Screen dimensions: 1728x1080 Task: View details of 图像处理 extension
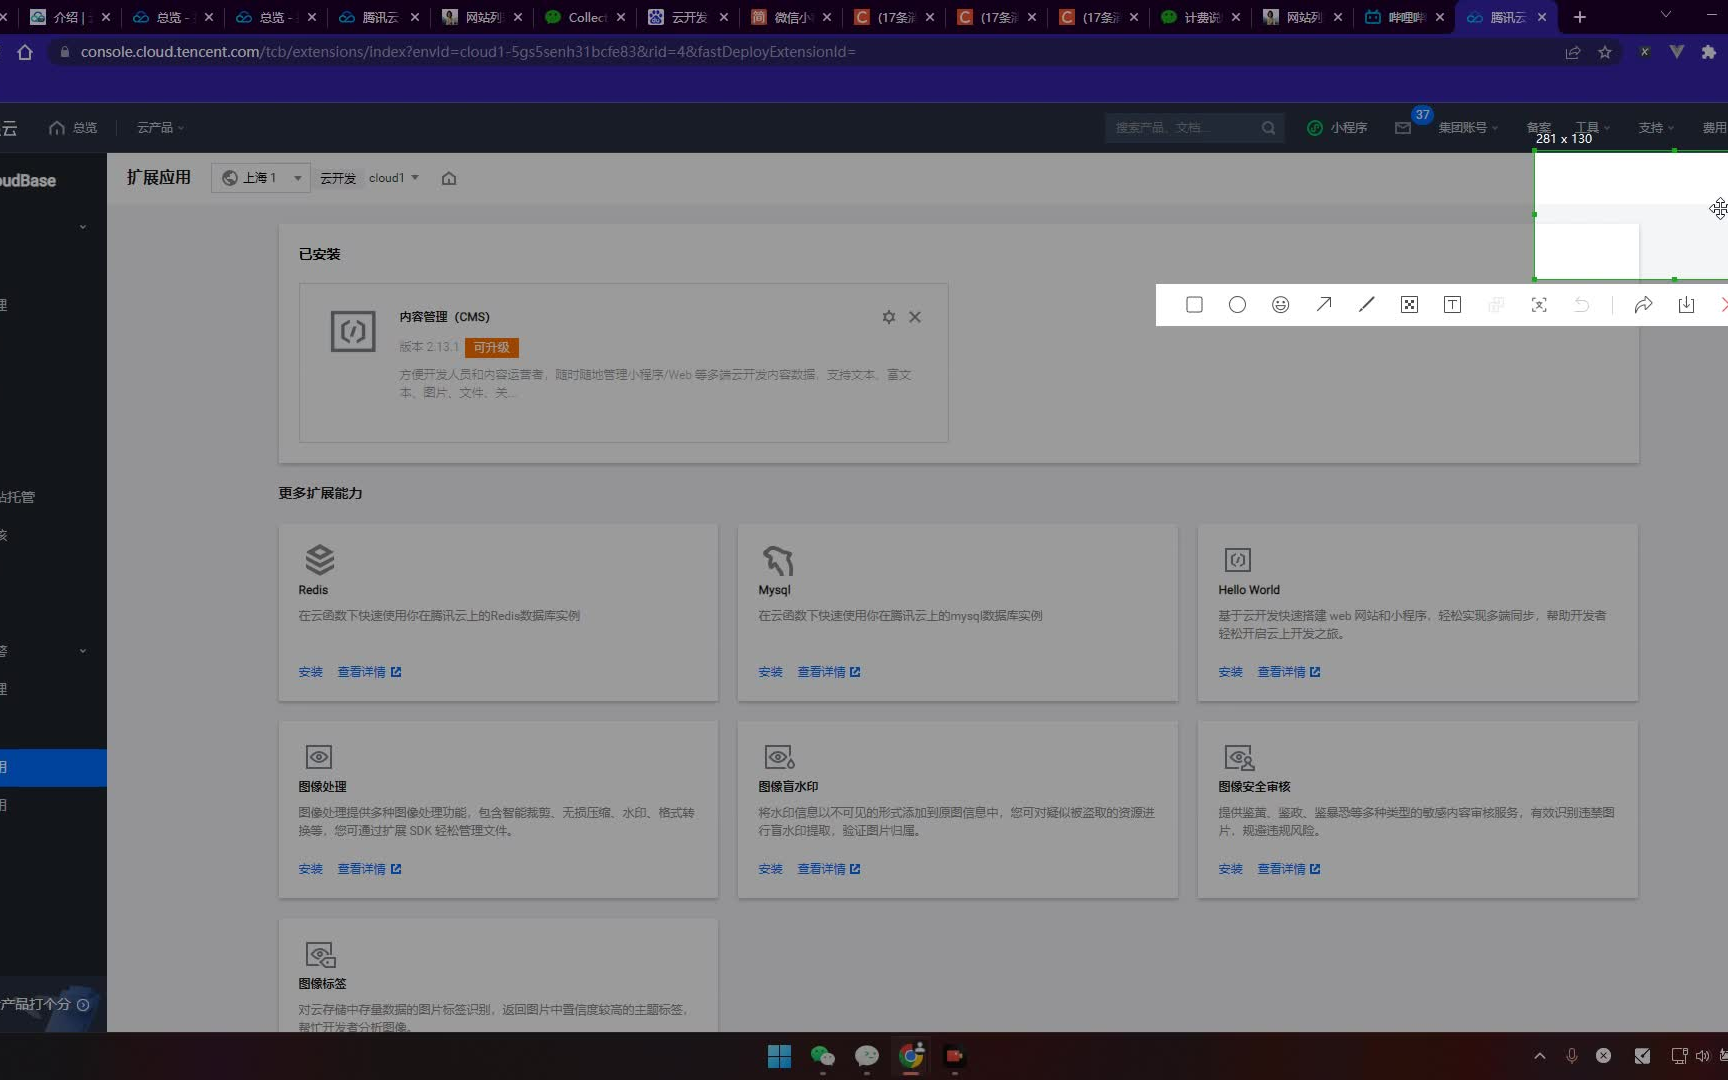(369, 869)
